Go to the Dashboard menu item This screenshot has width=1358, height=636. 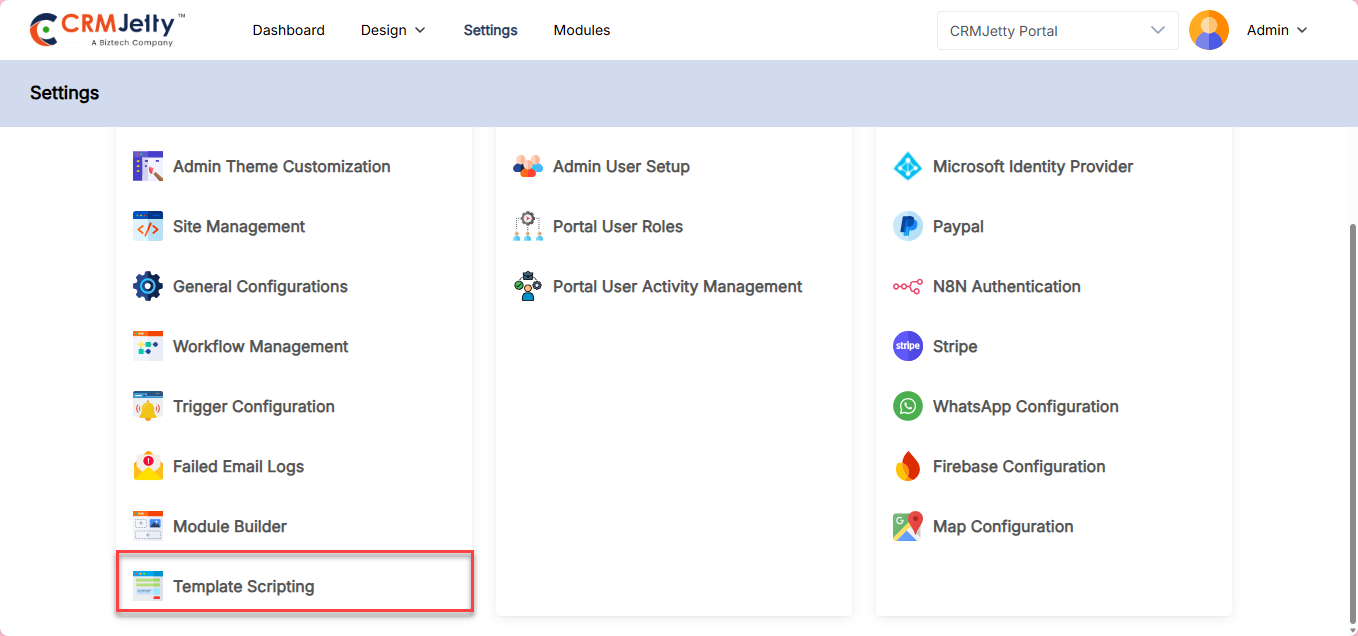288,30
